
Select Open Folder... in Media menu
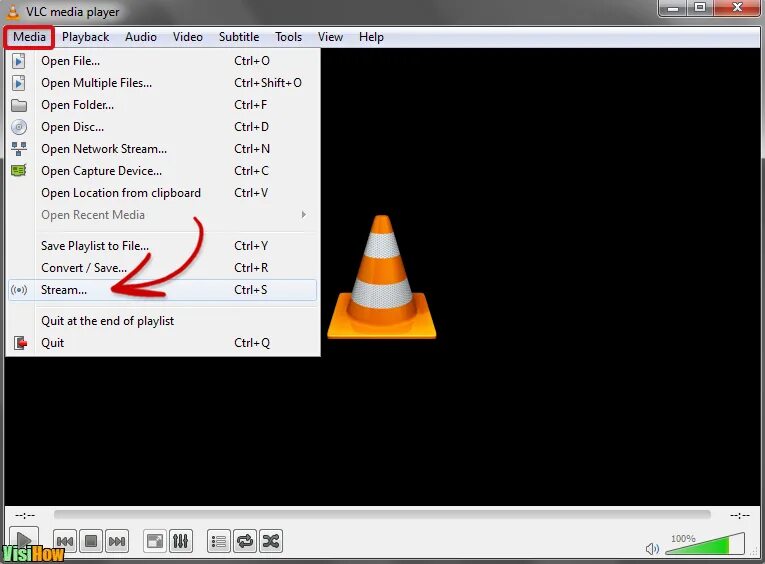click(162, 105)
